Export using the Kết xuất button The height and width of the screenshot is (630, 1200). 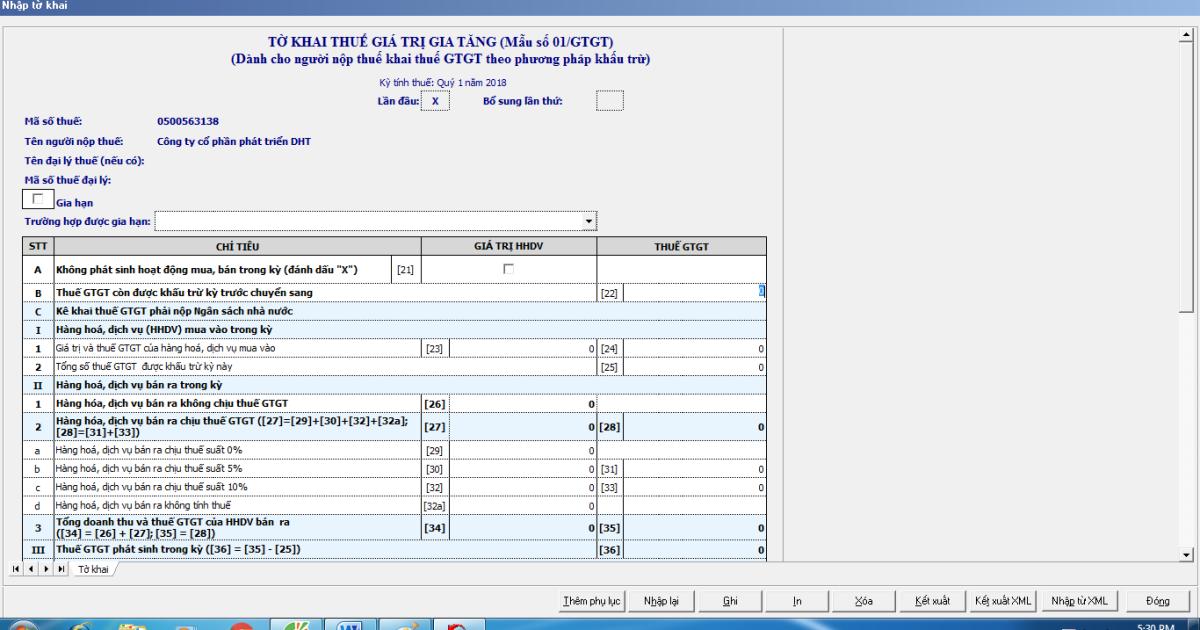click(x=932, y=601)
